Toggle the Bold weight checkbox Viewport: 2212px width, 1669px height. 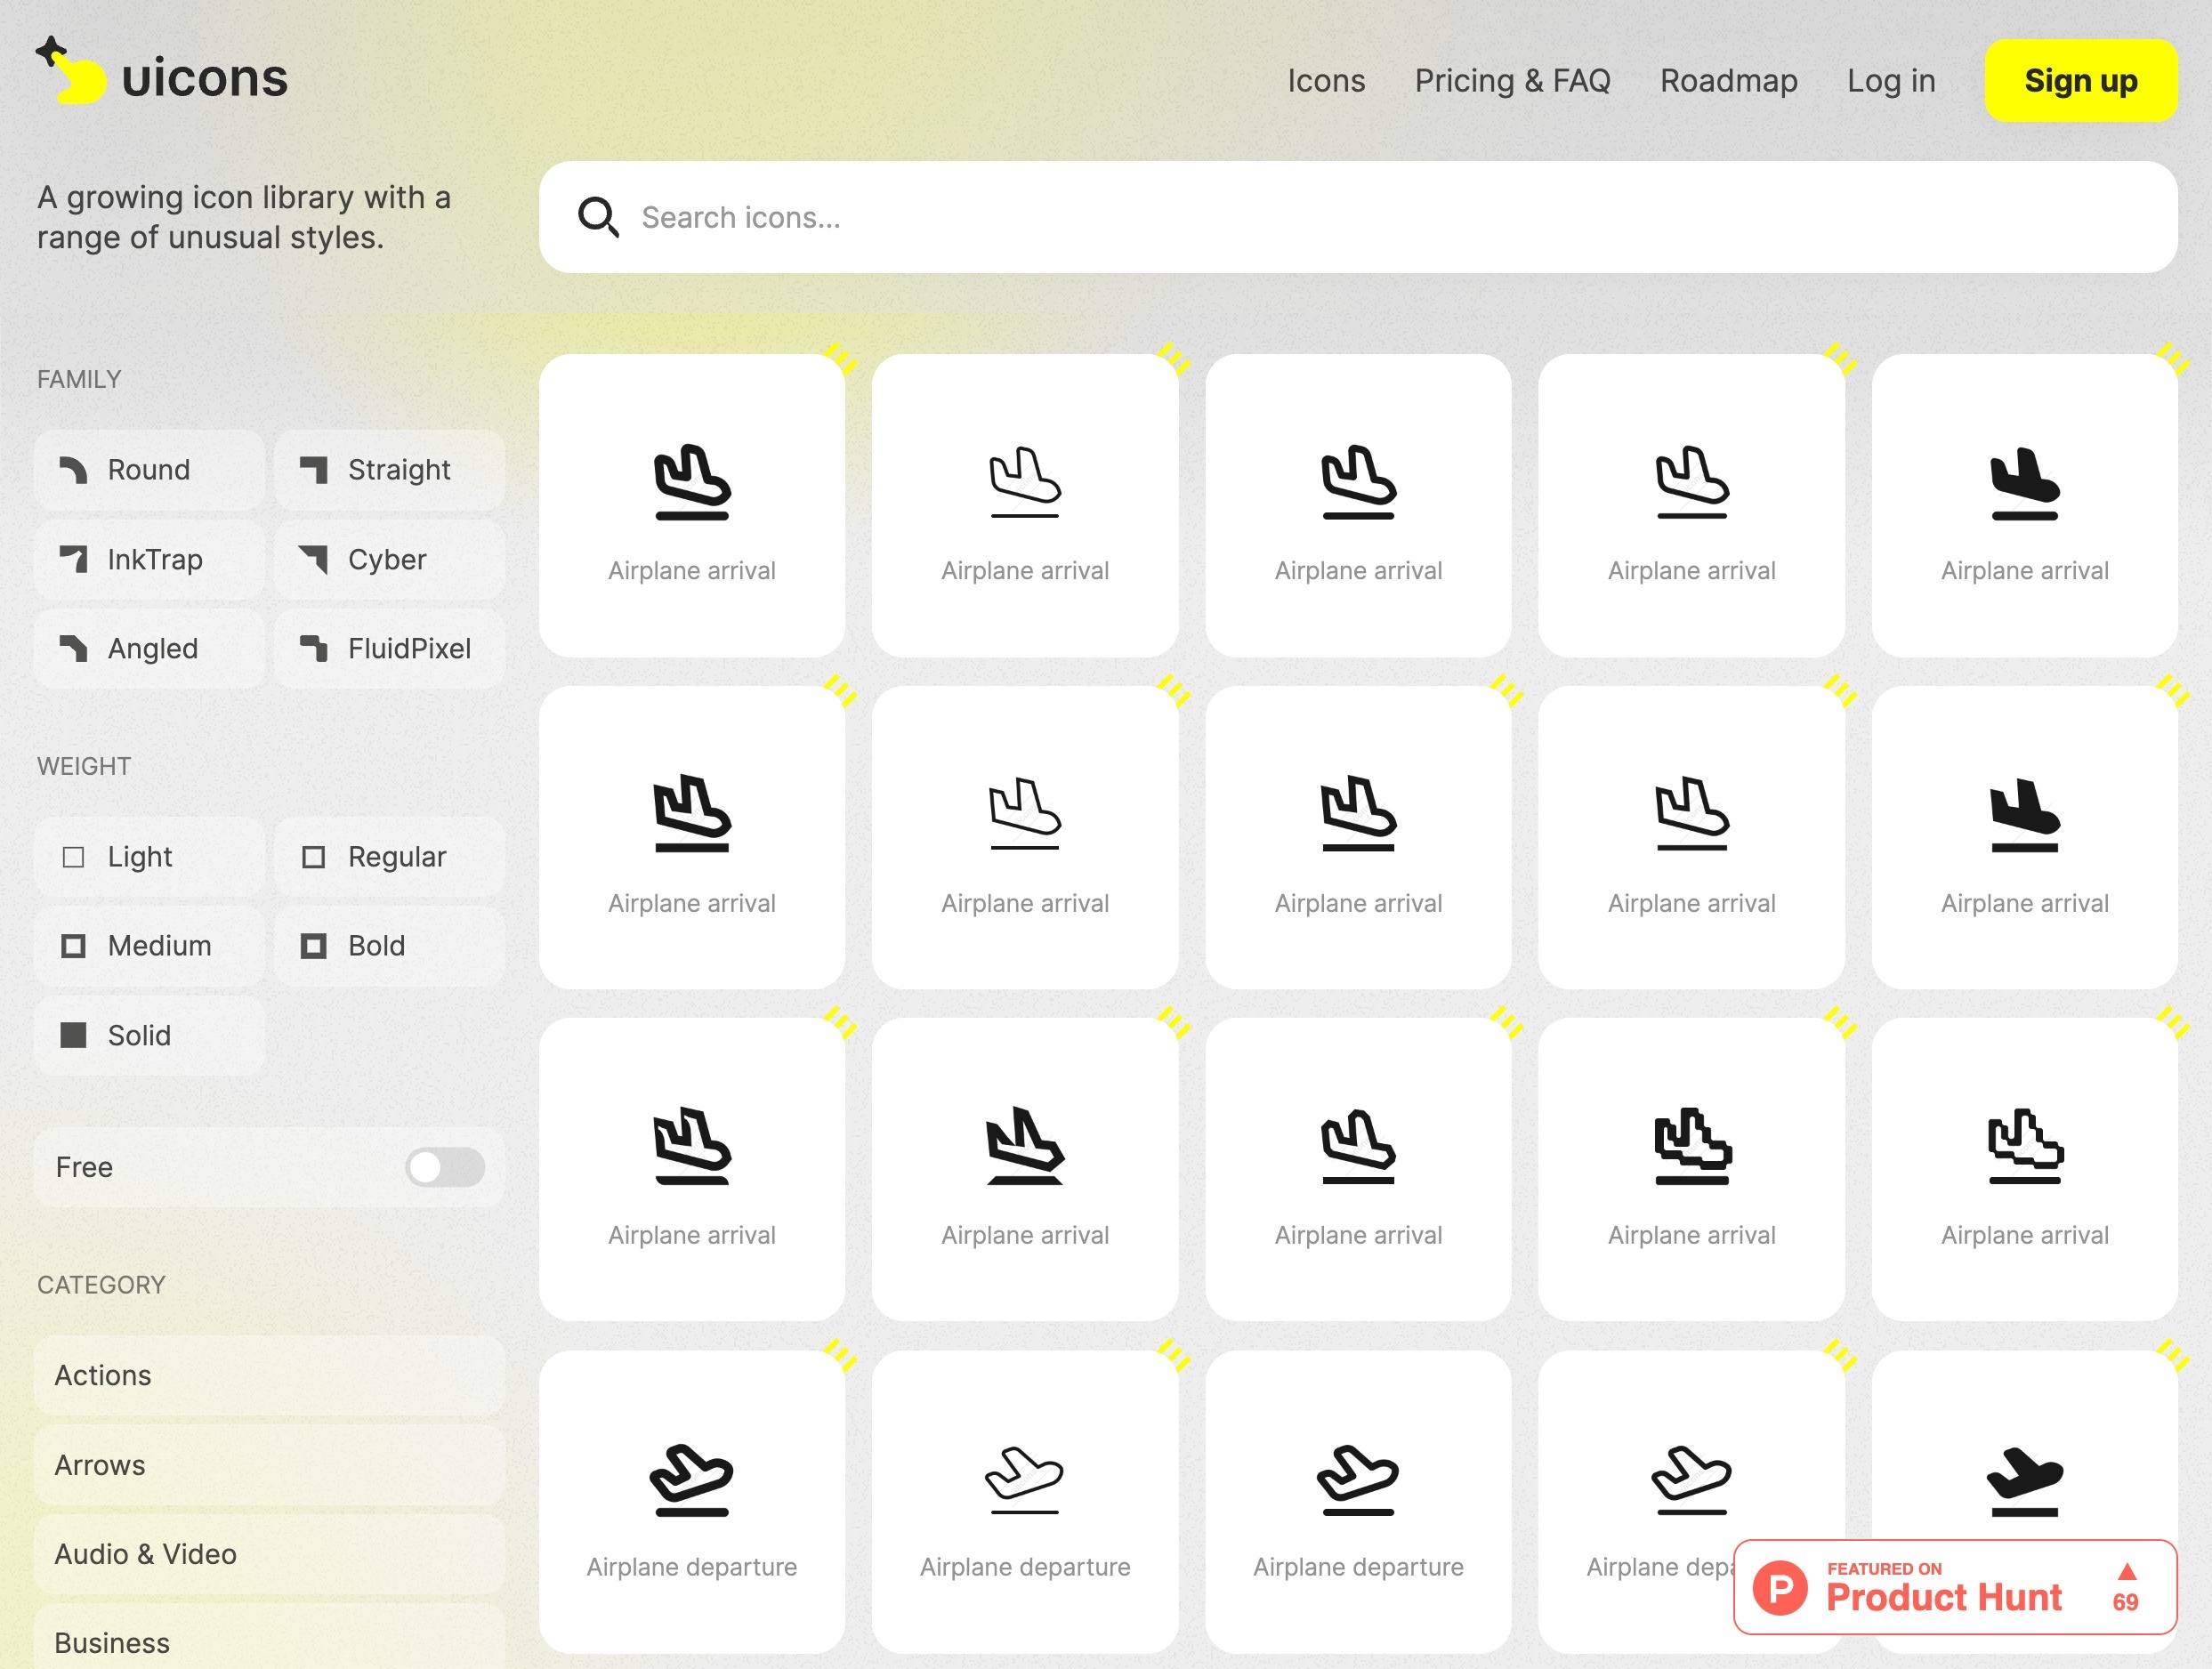tap(312, 945)
